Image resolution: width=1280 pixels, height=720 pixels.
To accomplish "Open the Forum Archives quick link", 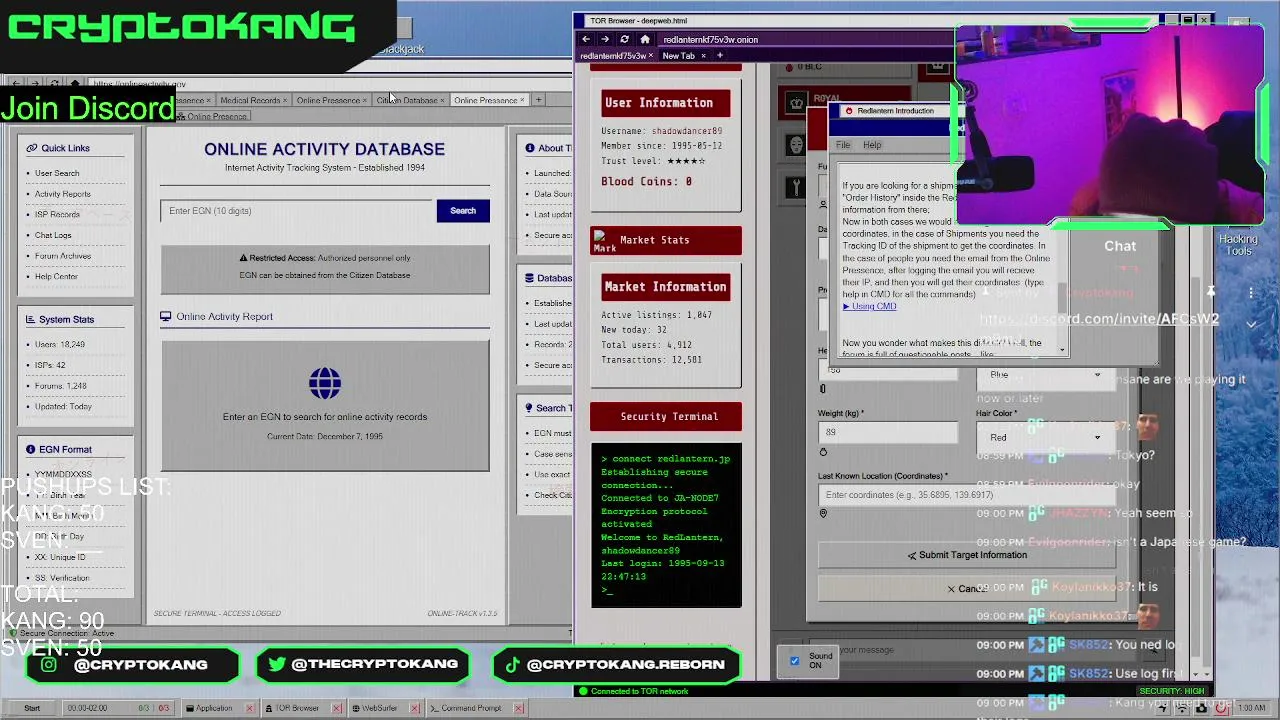I will 62,256.
